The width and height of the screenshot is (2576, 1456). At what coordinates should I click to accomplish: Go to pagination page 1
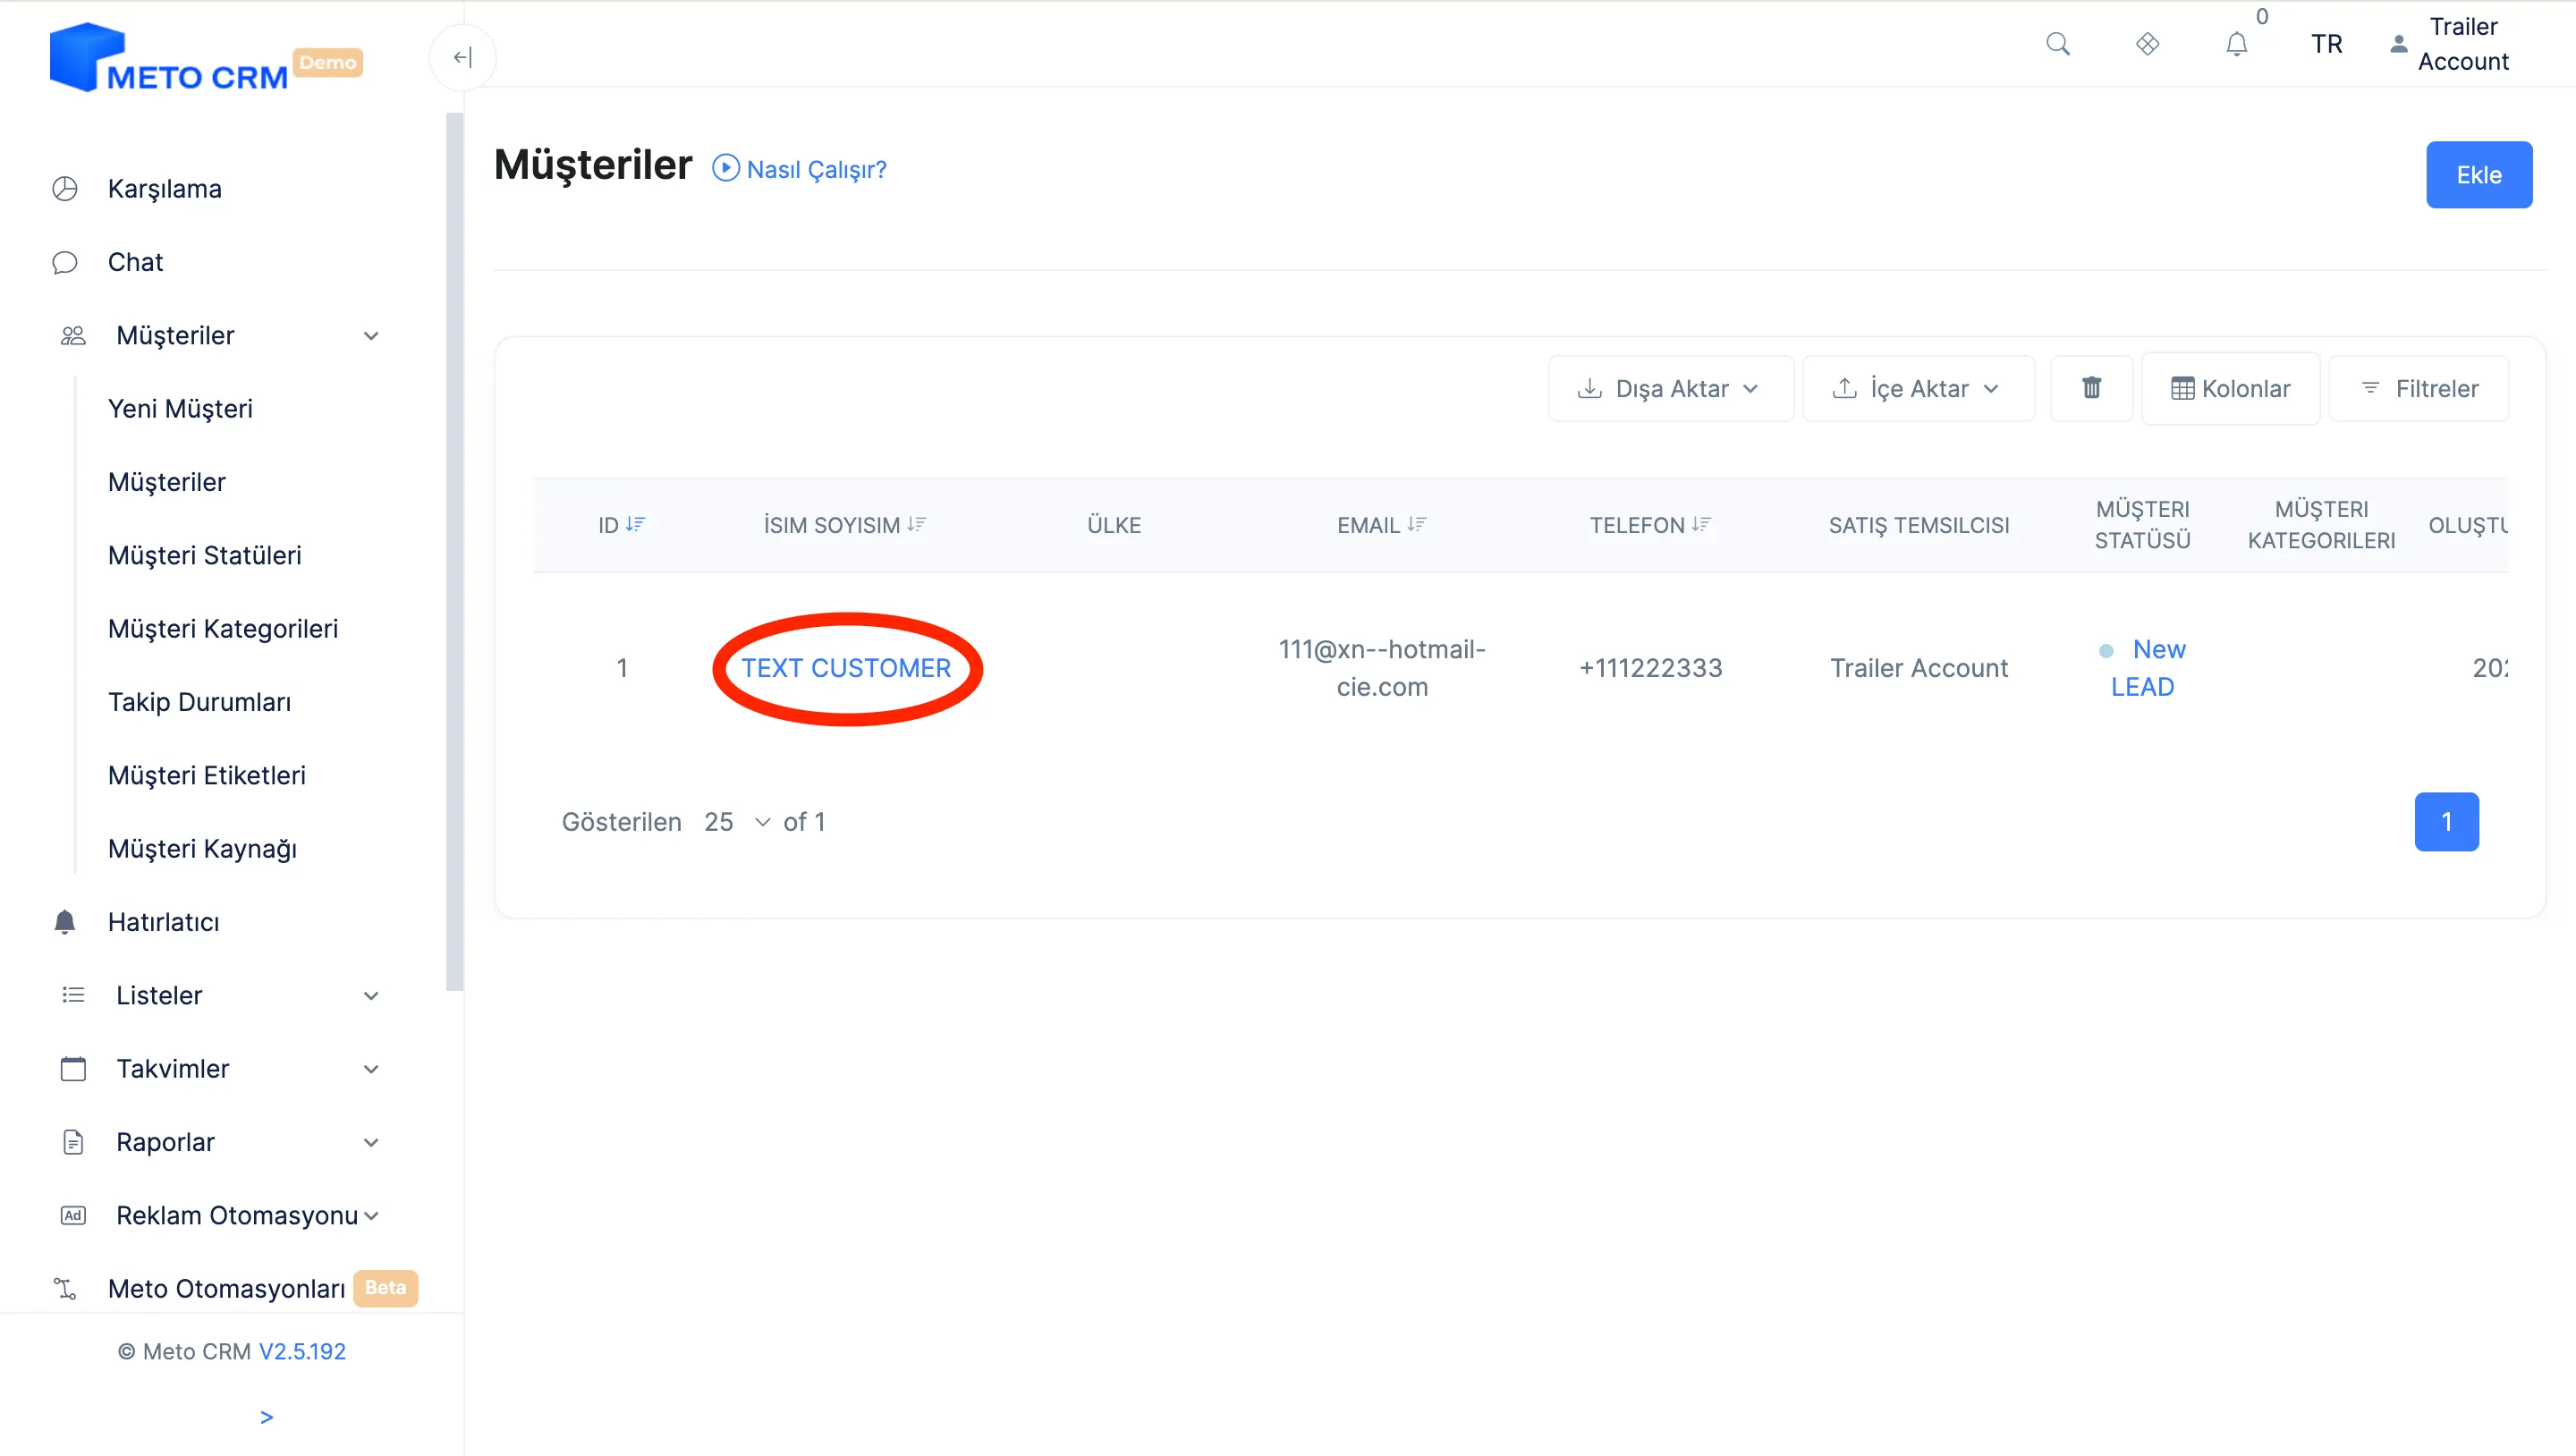(2446, 822)
